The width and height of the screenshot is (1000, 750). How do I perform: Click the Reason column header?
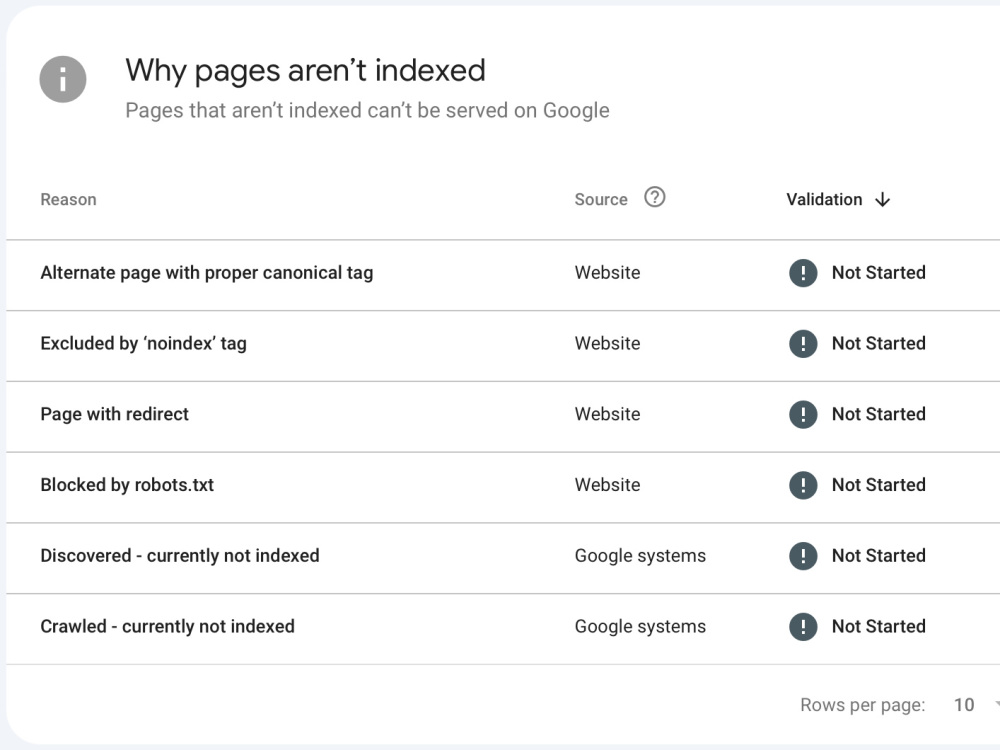point(68,200)
